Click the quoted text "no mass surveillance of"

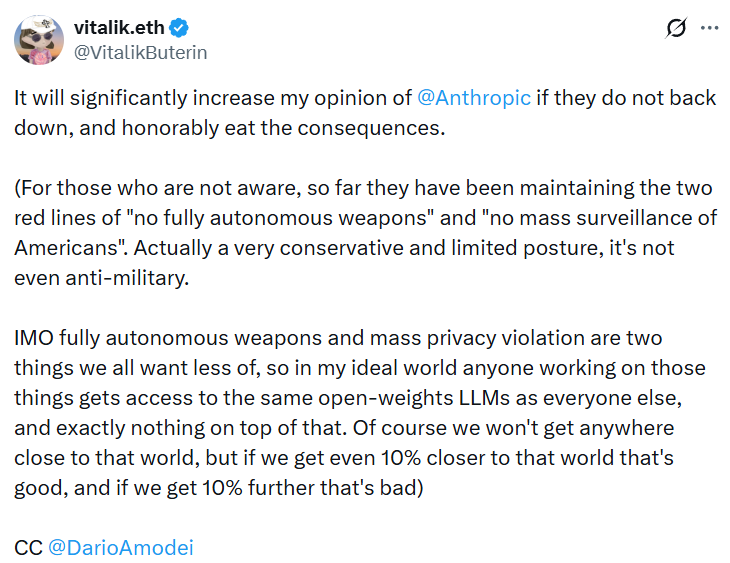coord(585,219)
